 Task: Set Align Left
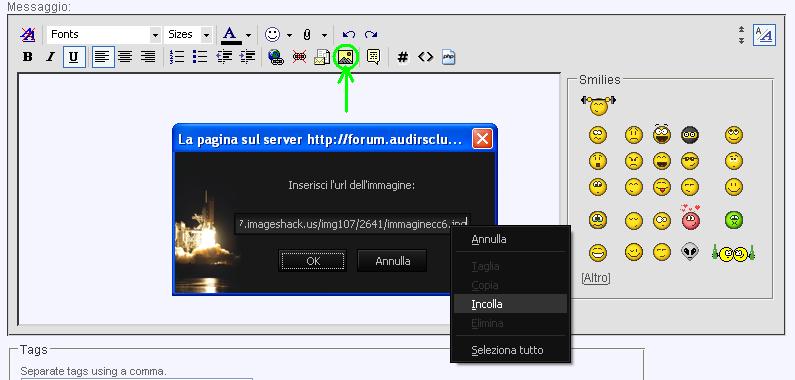point(103,57)
